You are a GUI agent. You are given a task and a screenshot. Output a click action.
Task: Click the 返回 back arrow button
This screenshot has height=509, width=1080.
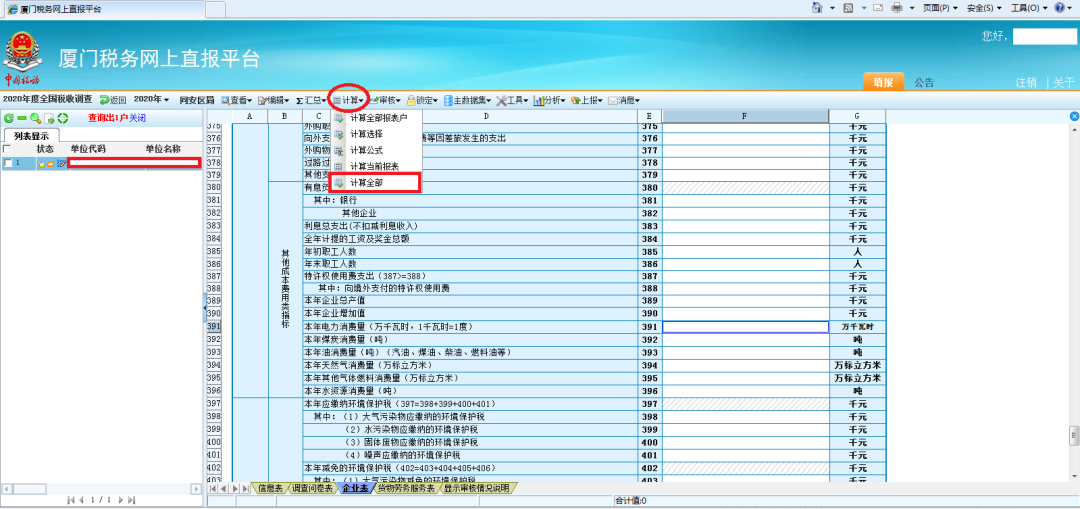click(114, 100)
